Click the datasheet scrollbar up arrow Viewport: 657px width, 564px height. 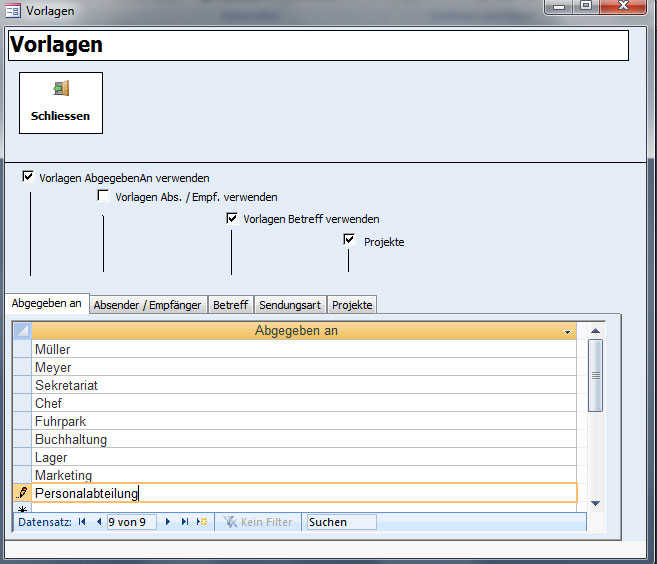595,331
